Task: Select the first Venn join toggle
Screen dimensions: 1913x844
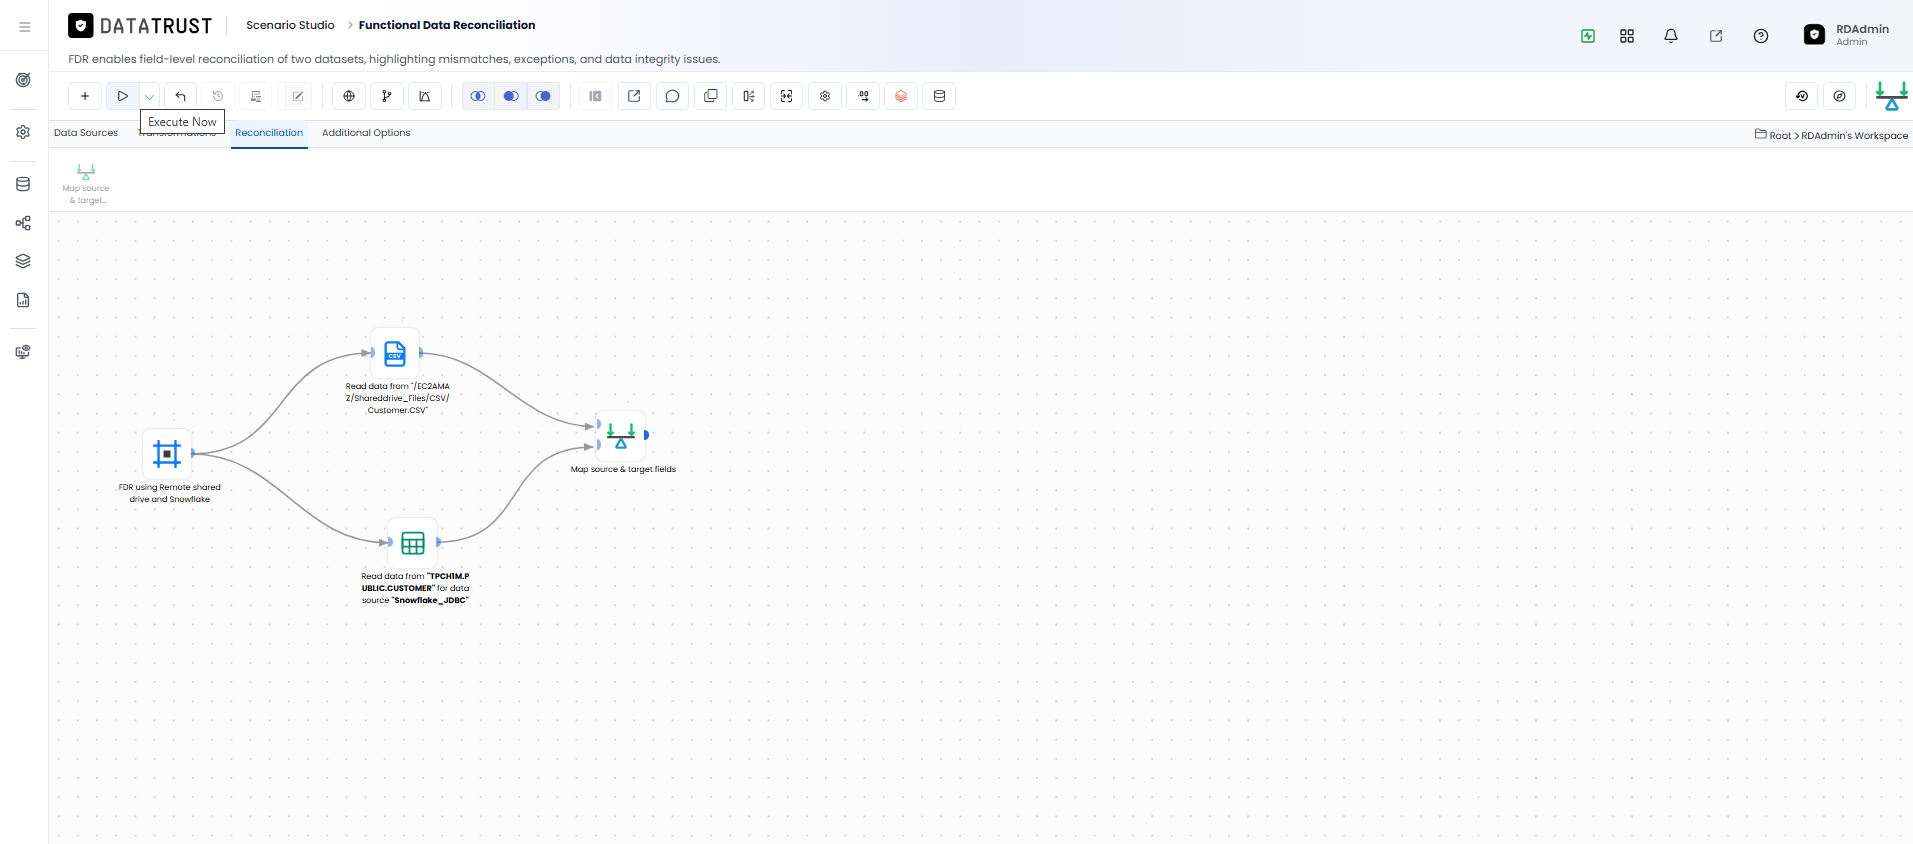Action: point(478,96)
